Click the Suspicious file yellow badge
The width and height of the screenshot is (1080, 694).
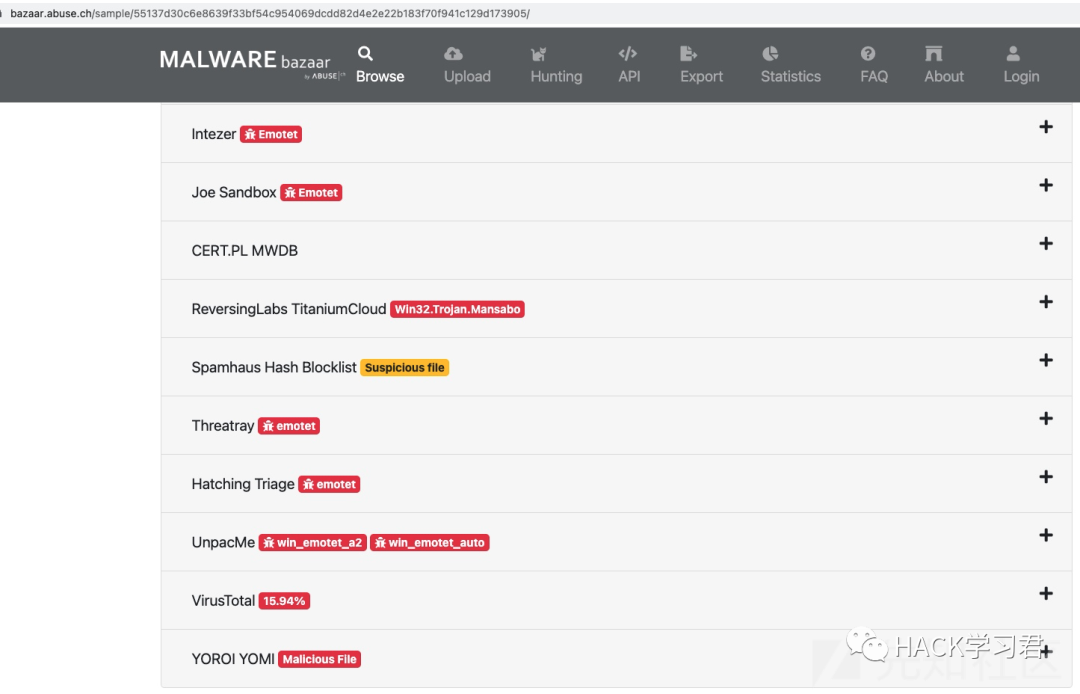pos(405,368)
